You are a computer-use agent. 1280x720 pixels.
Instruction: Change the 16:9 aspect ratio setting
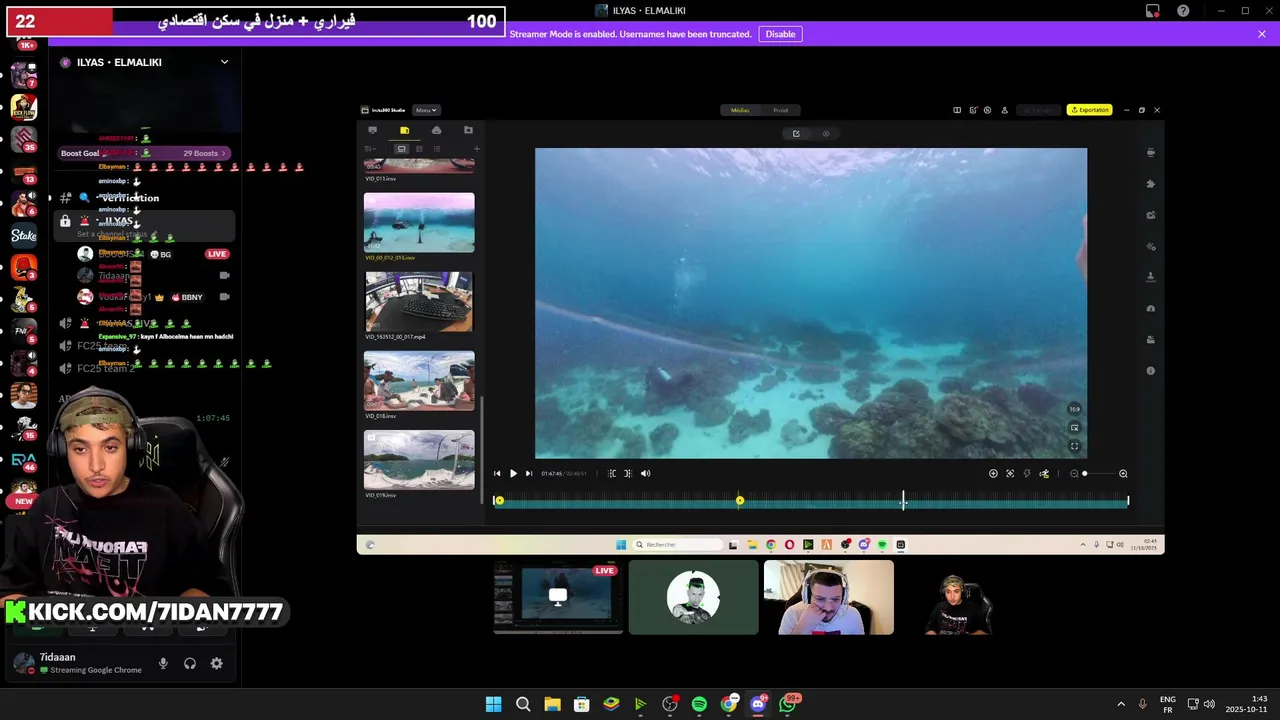(1074, 409)
